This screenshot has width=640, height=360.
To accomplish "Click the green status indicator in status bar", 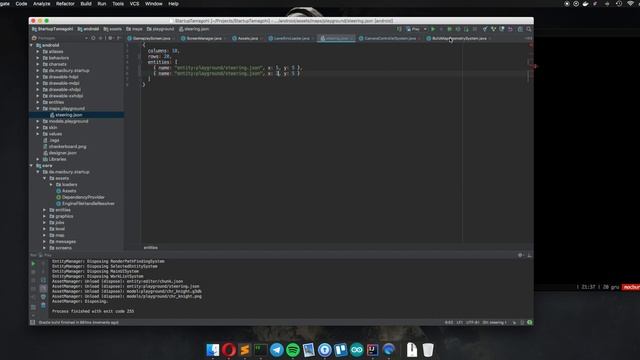I will 529,322.
